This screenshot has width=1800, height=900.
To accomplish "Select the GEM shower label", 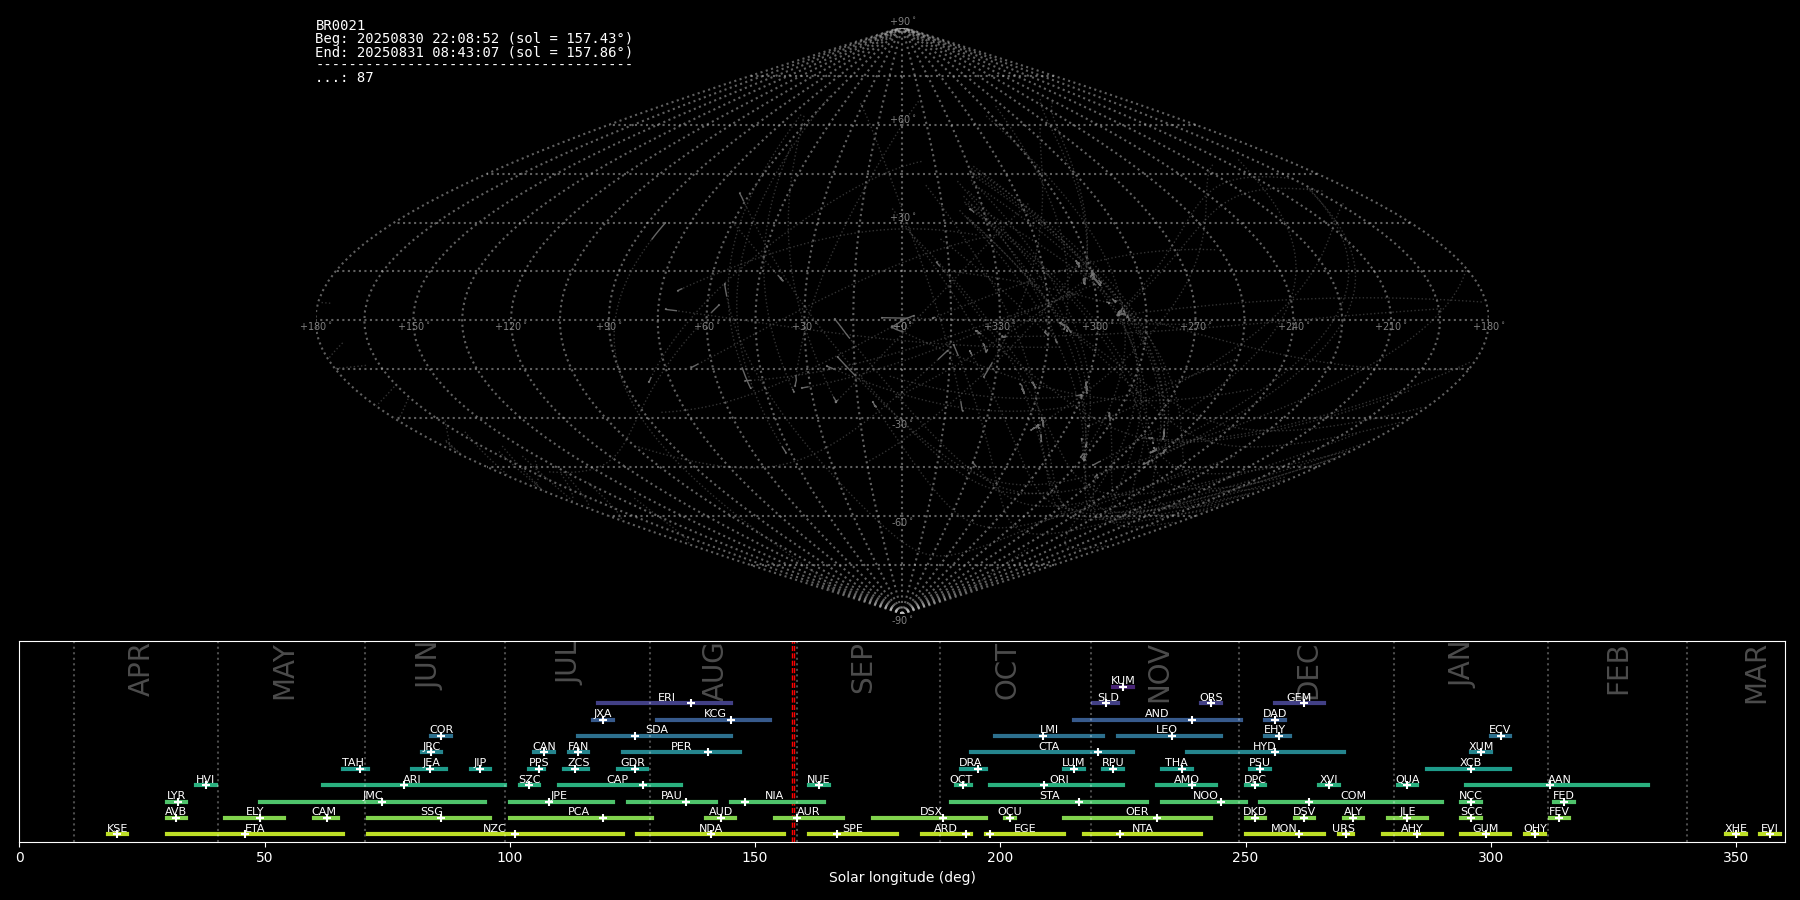I will click(1299, 698).
